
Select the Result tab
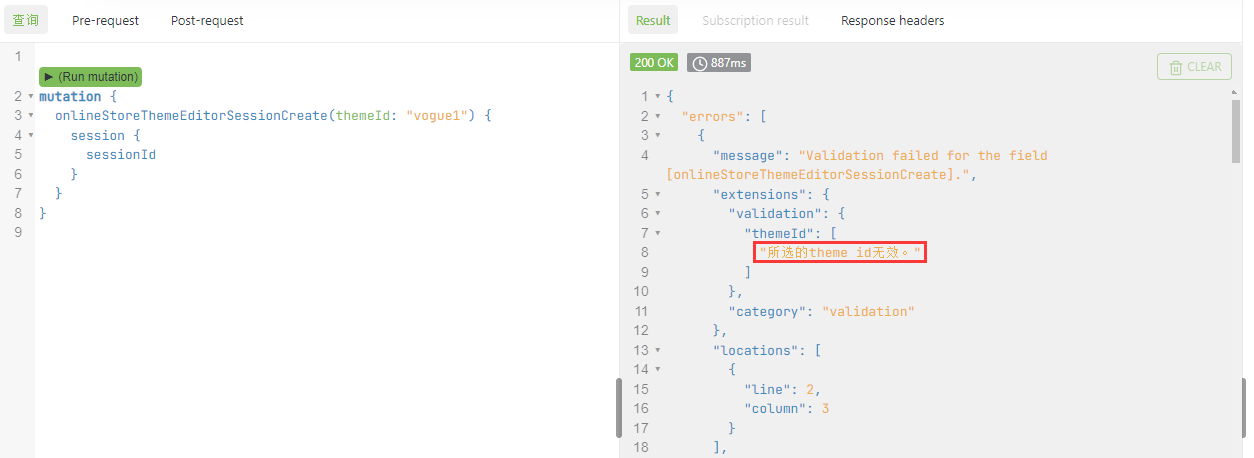(x=653, y=20)
